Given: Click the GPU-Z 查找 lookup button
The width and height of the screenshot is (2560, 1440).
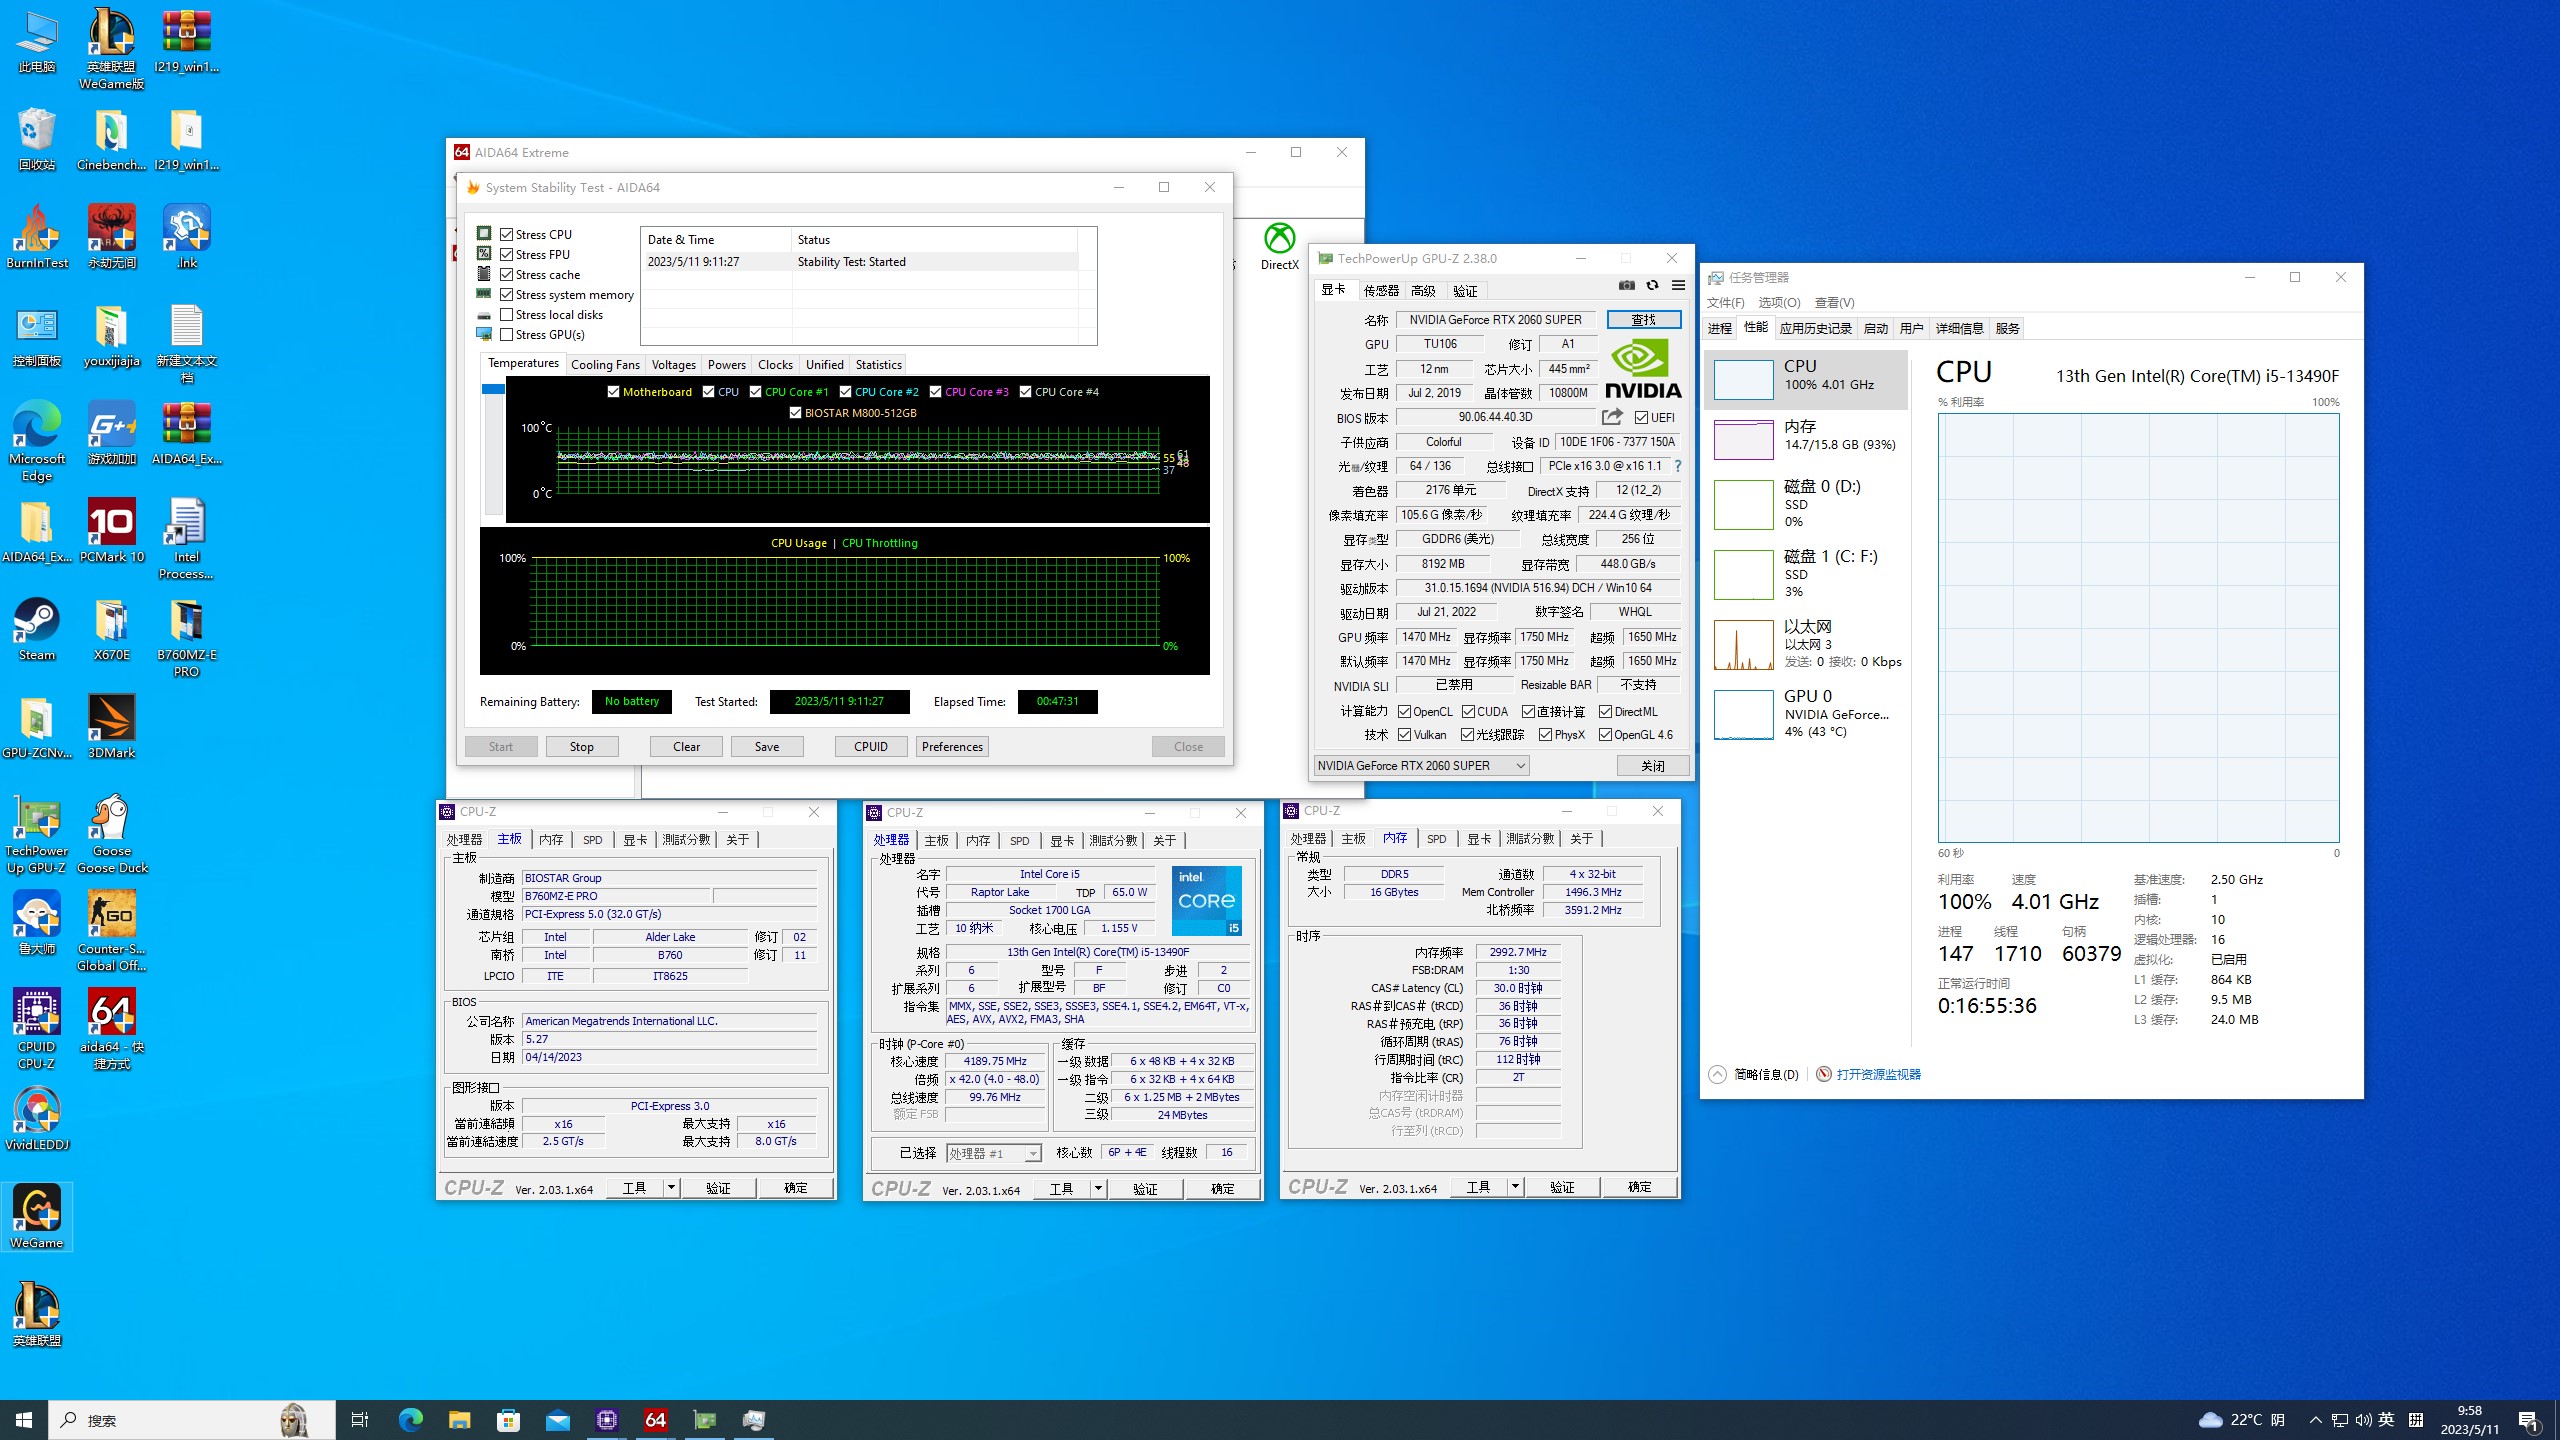Looking at the screenshot, I should (1644, 320).
